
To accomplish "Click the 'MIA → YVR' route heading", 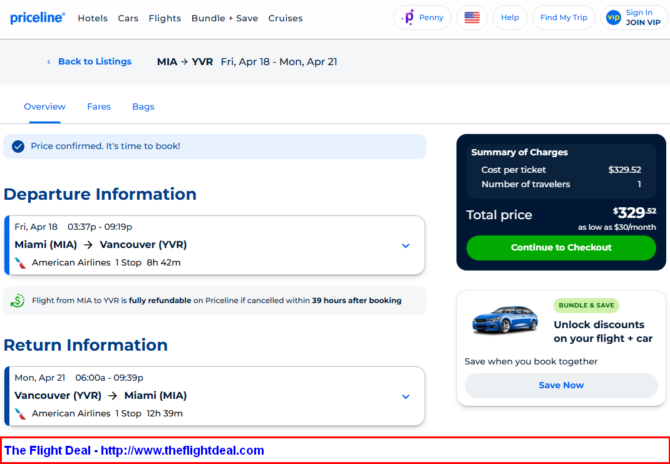I will coord(185,62).
